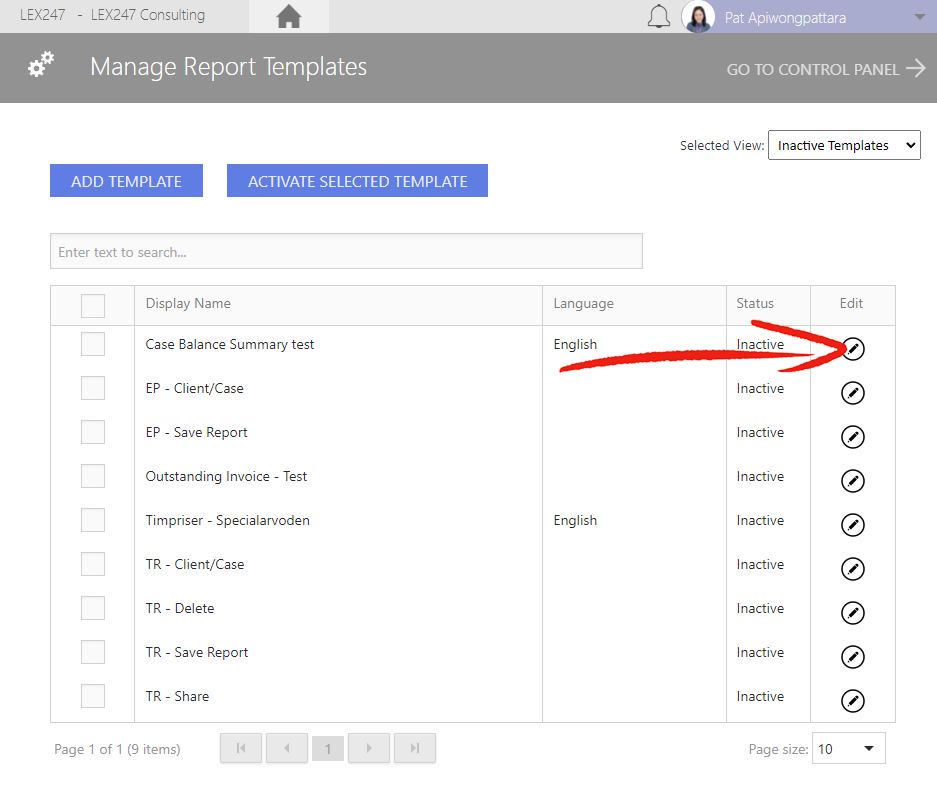Edit the TR - Delete template
Image resolution: width=937 pixels, height=801 pixels.
click(x=853, y=613)
